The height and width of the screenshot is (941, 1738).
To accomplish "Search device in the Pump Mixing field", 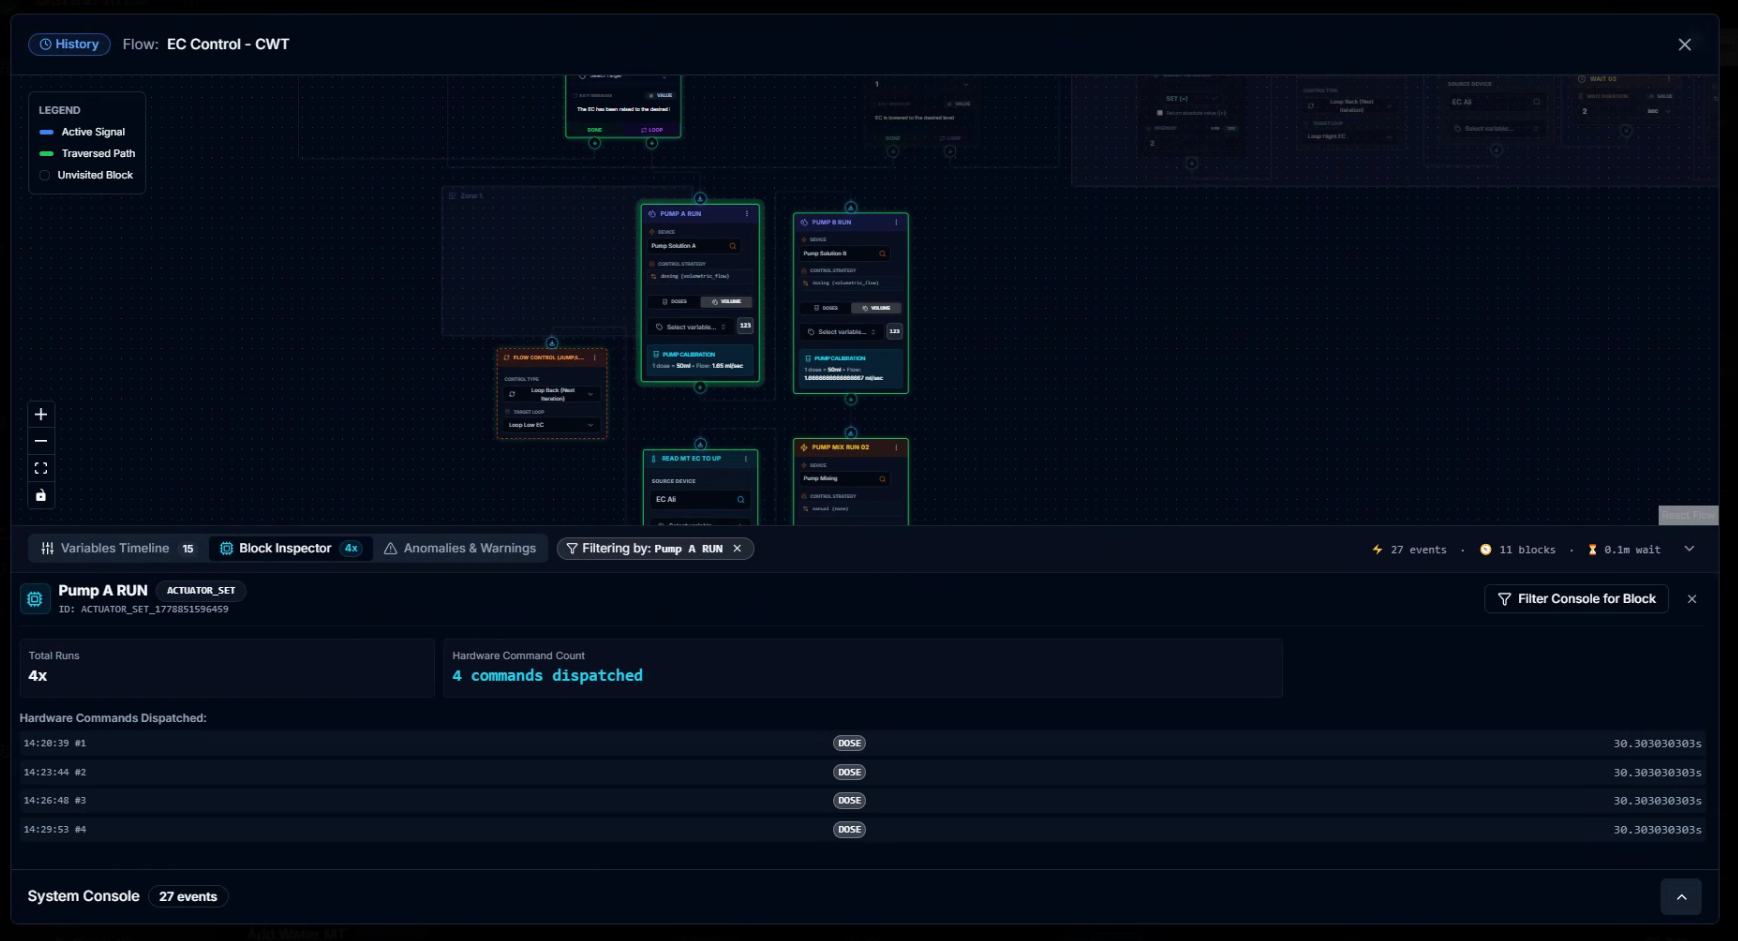I will point(882,479).
